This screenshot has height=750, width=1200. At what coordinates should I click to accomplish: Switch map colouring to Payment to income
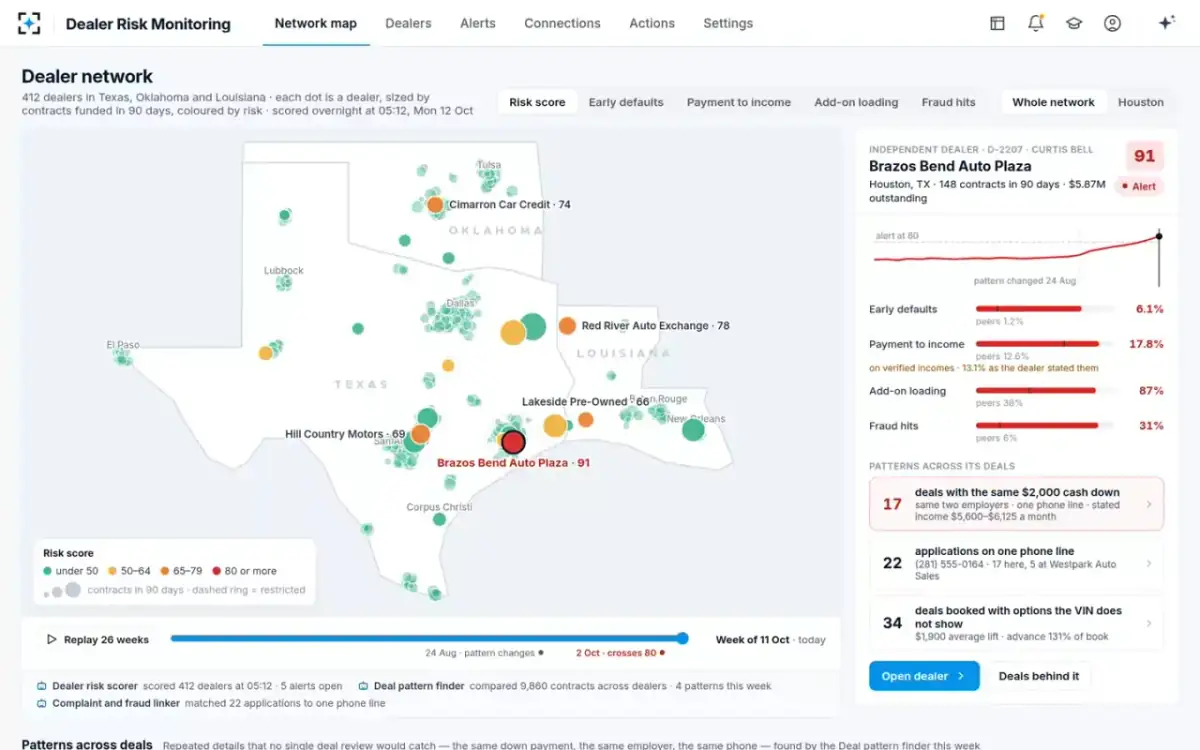739,102
